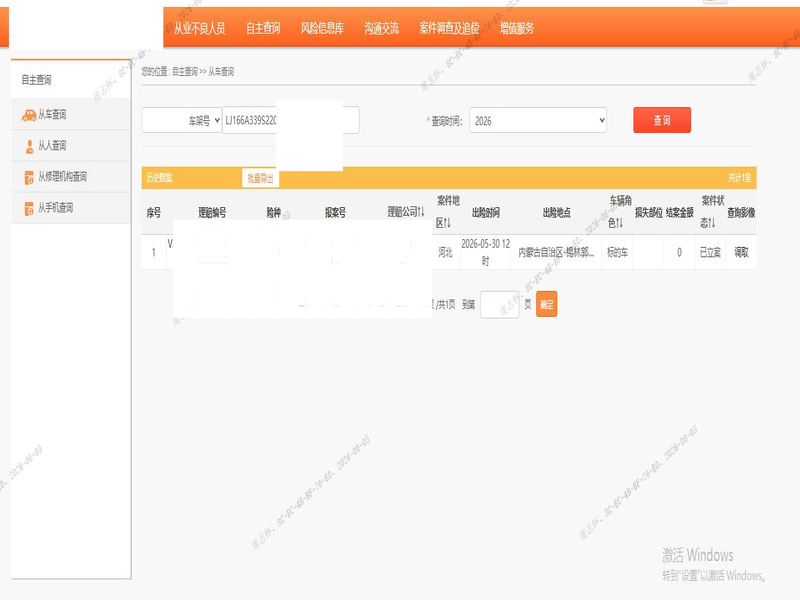Click the 河北 region cell
The image size is (800, 600).
tap(445, 252)
